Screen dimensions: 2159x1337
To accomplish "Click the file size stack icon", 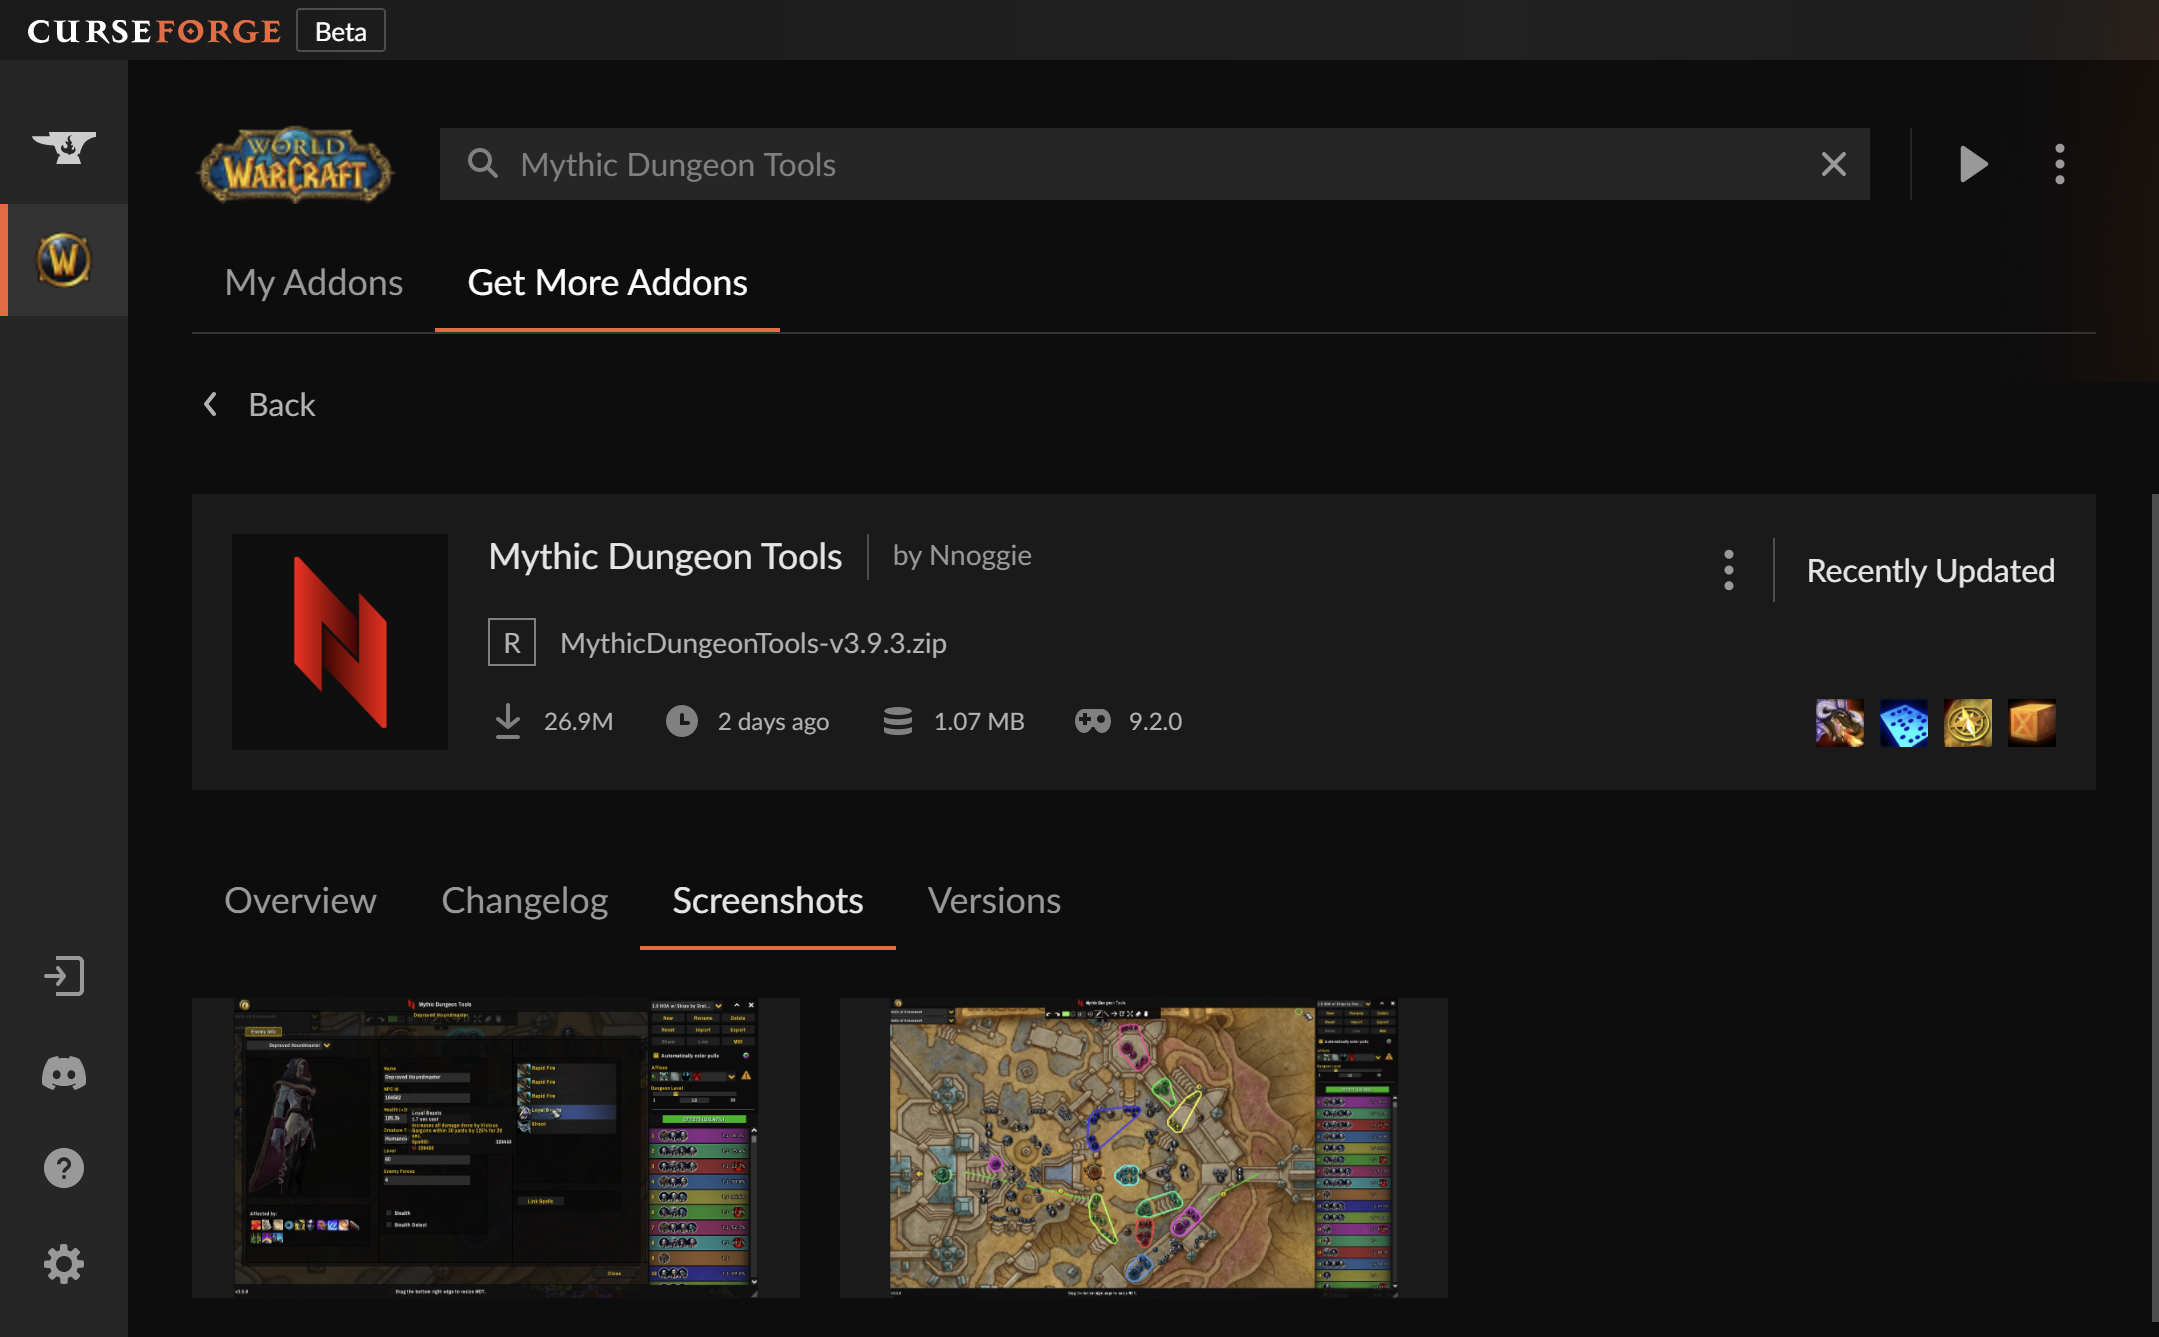I will tap(898, 721).
